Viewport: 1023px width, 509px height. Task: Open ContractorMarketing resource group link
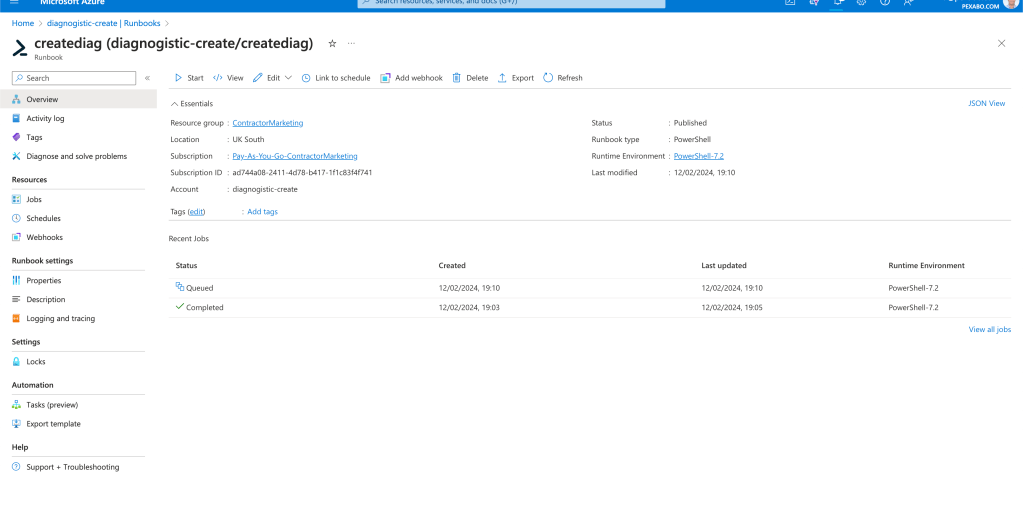267,123
